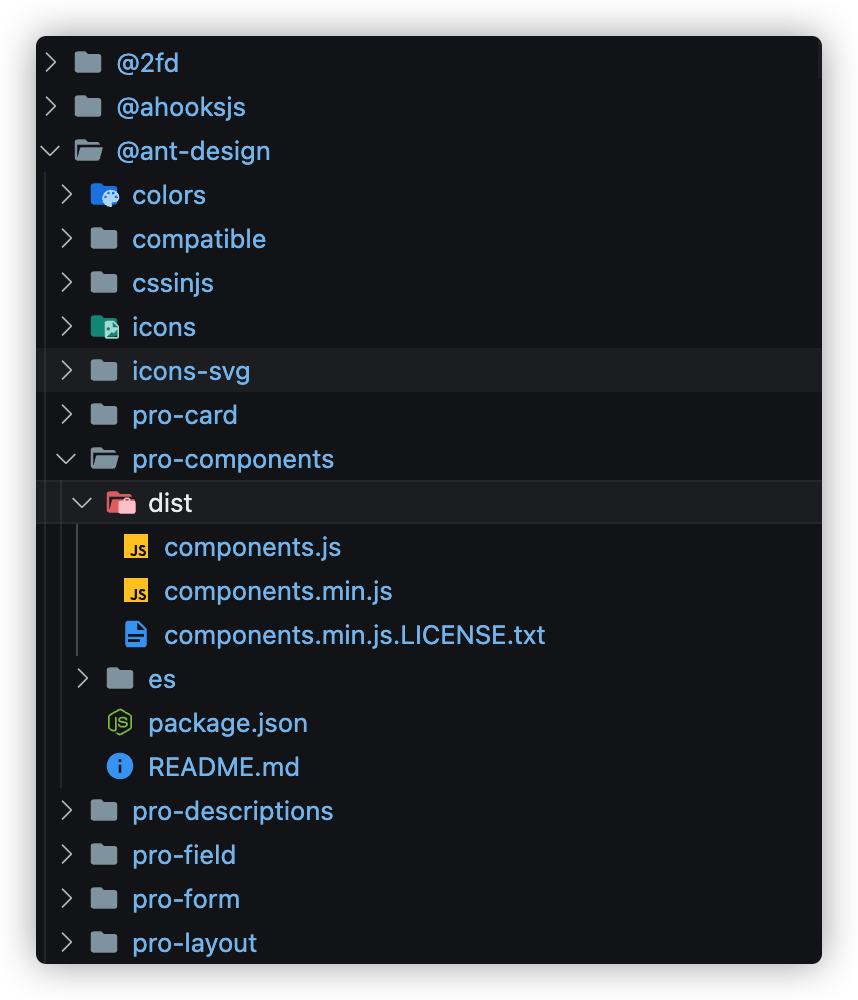858x1000 pixels.
Task: Select the icons-svg folder
Action: (x=191, y=371)
